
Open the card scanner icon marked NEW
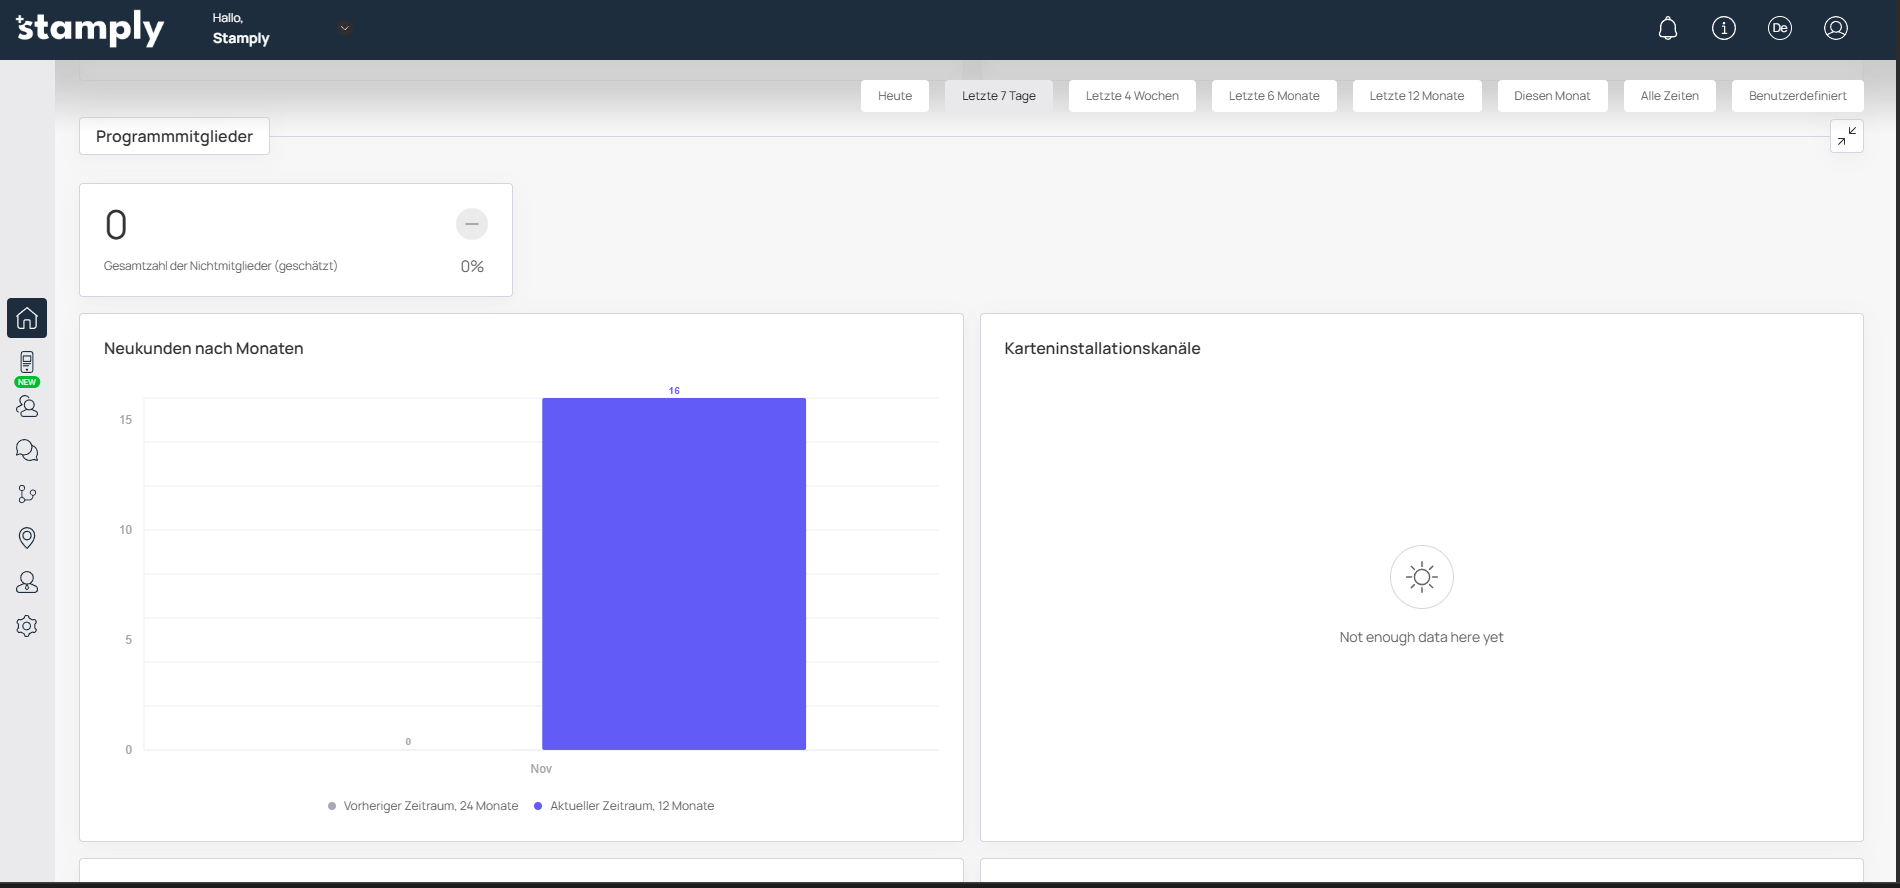tap(27, 363)
